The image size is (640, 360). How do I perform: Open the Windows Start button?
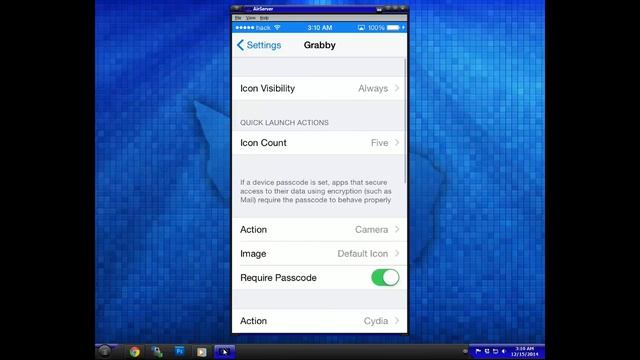(x=105, y=351)
